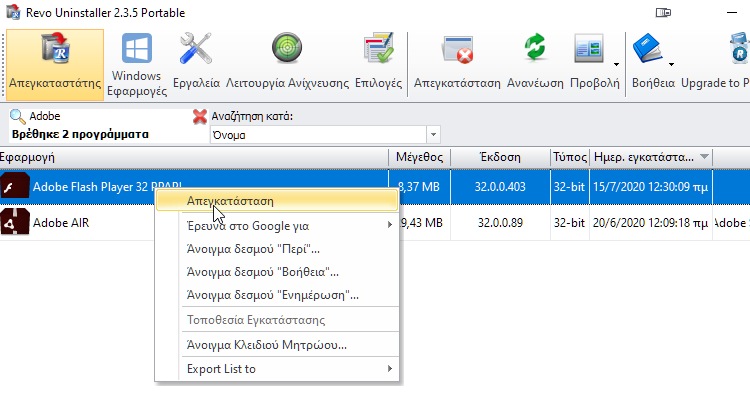Open the Εργαλεία tools icon

(x=196, y=65)
